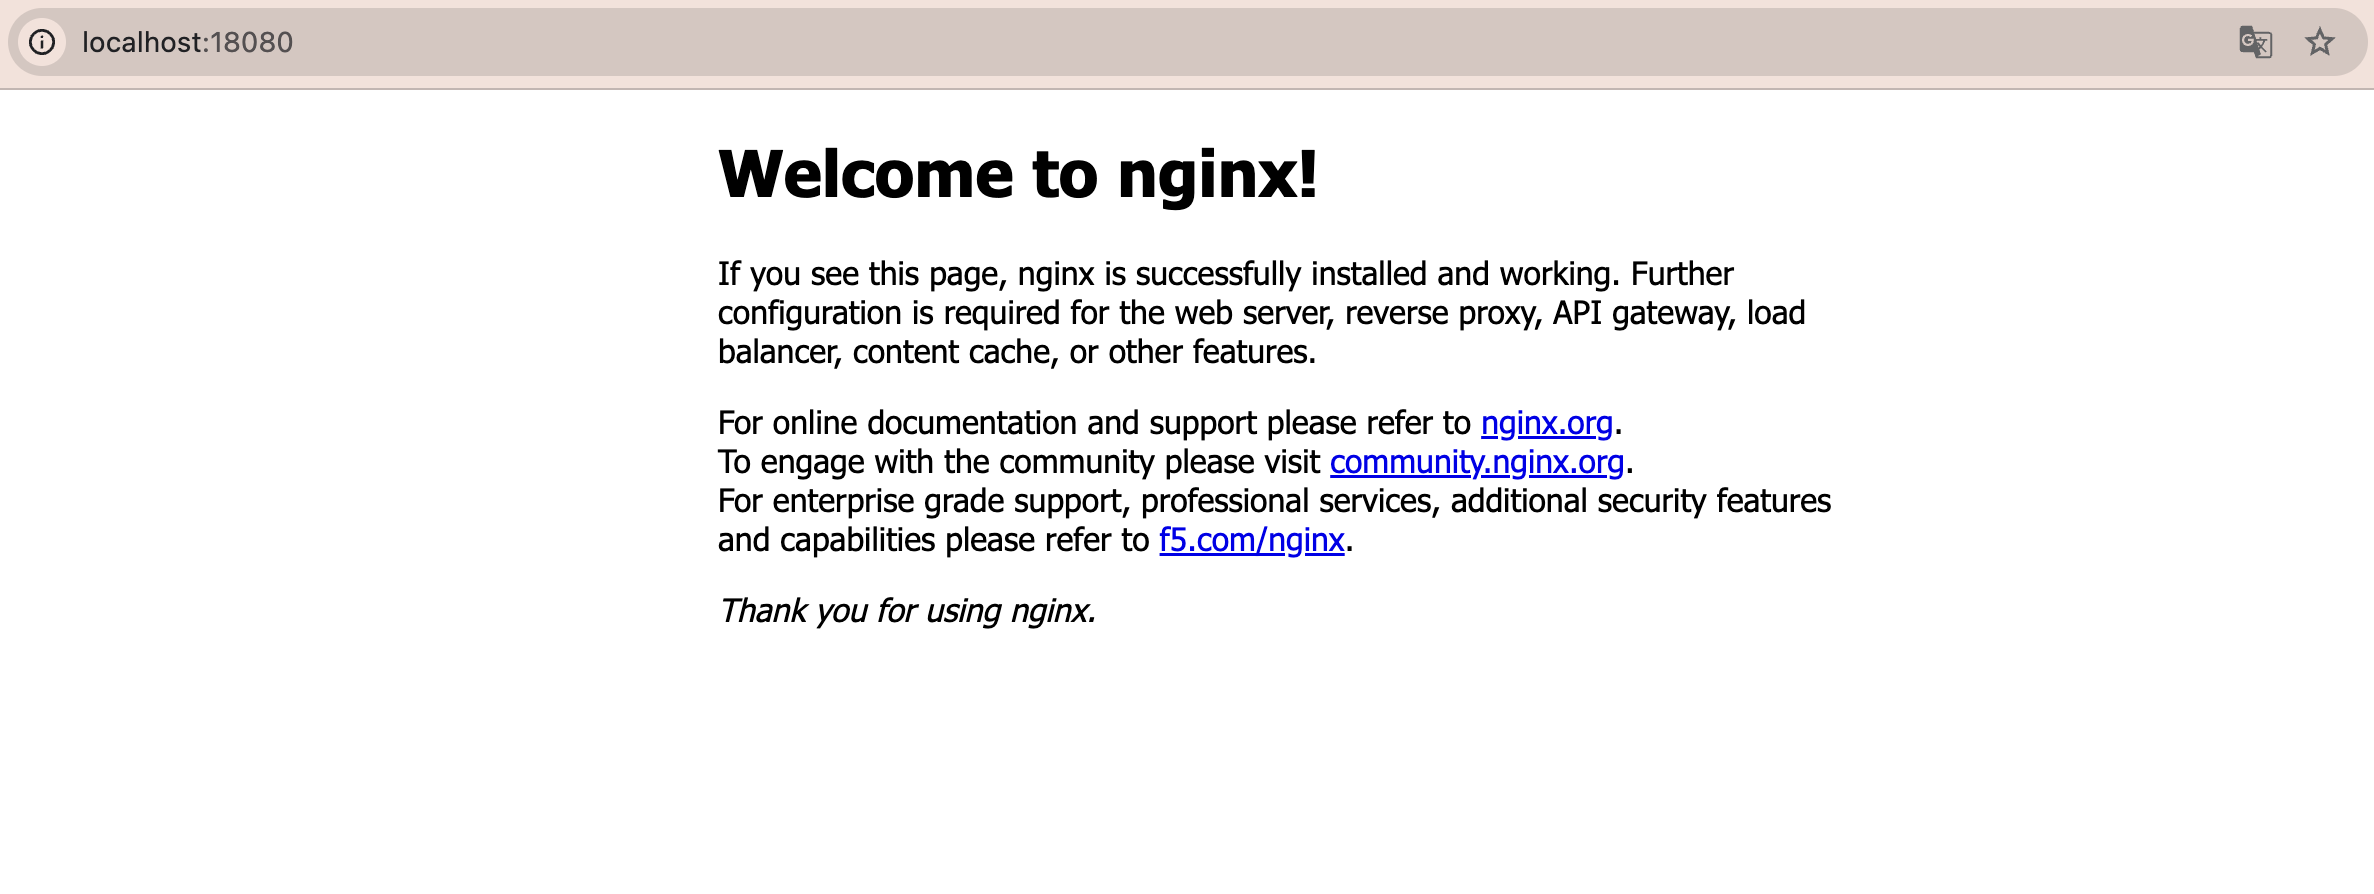The height and width of the screenshot is (894, 2374).
Task: Bookmark this page with the star icon
Action: click(2320, 42)
